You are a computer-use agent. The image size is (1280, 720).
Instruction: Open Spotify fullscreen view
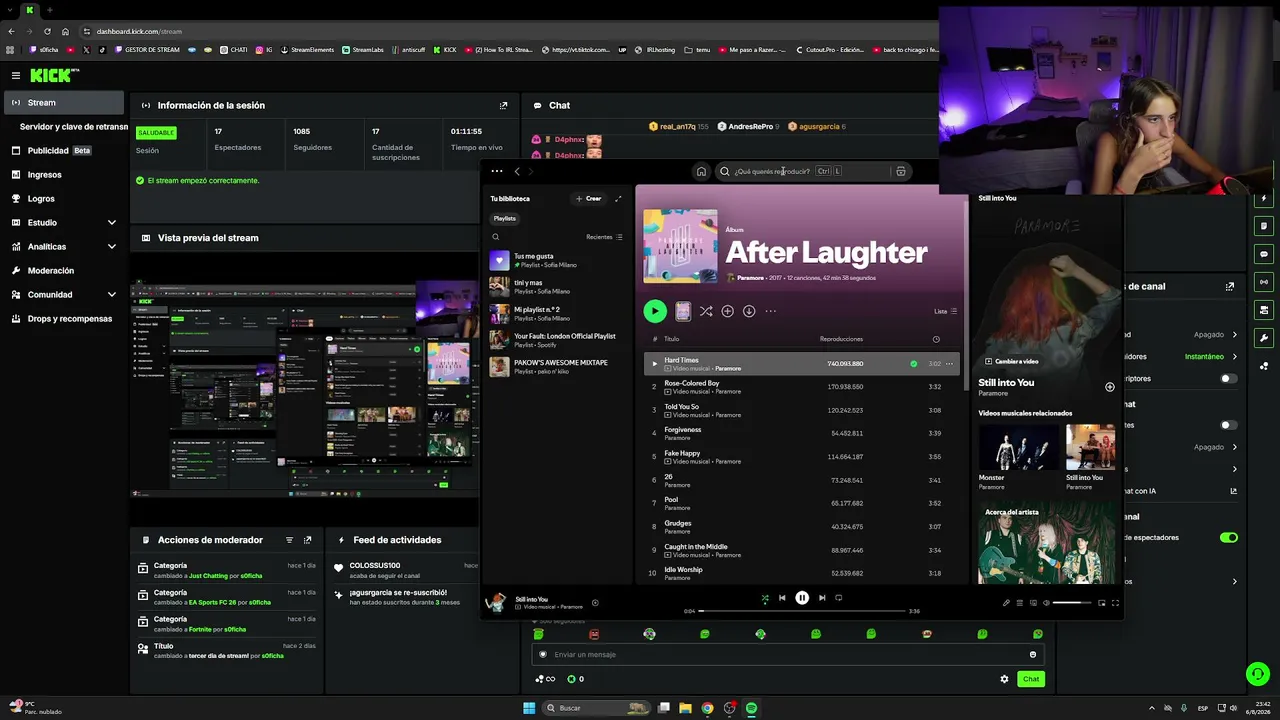tap(1115, 603)
